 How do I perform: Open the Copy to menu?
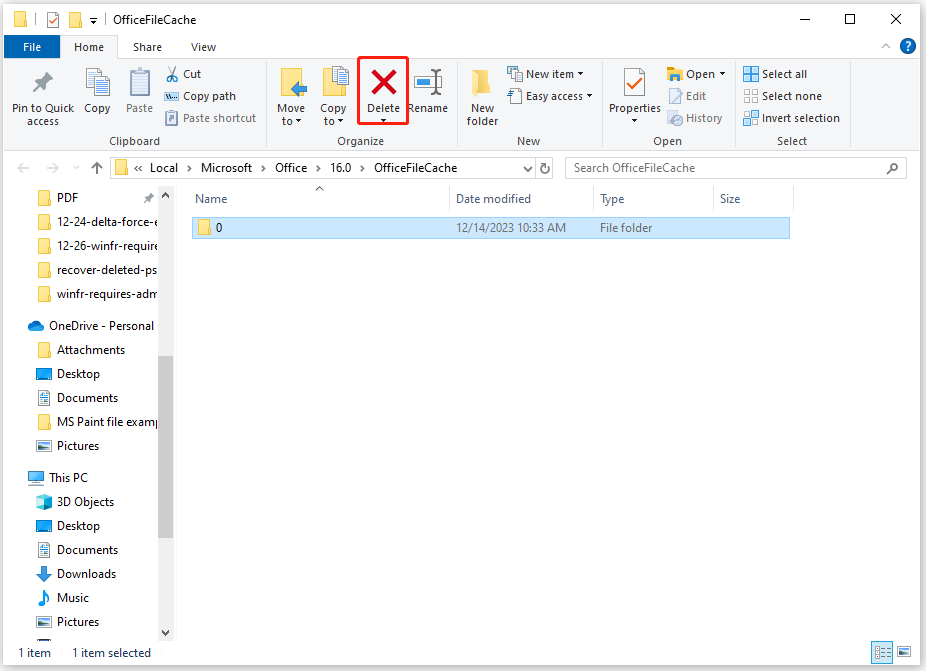click(334, 97)
